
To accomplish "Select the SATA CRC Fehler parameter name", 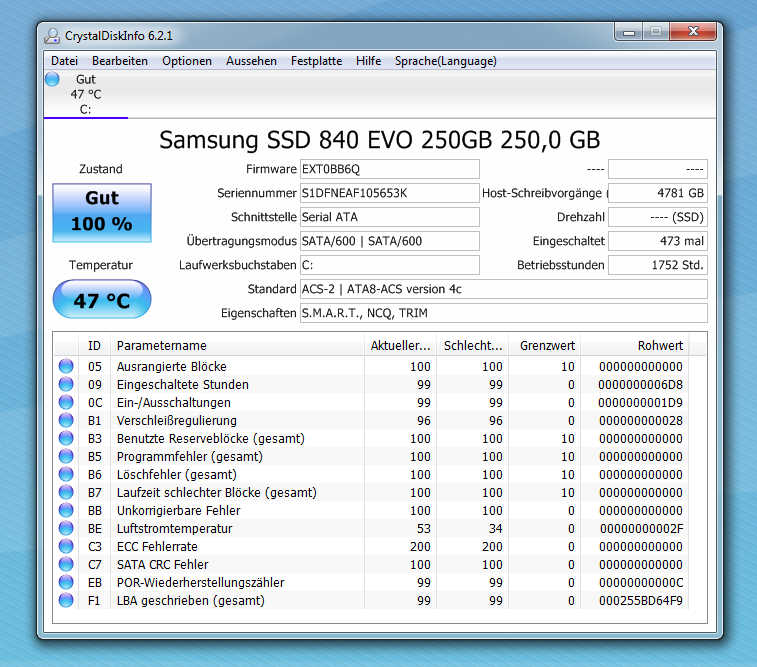I will pyautogui.click(x=162, y=565).
